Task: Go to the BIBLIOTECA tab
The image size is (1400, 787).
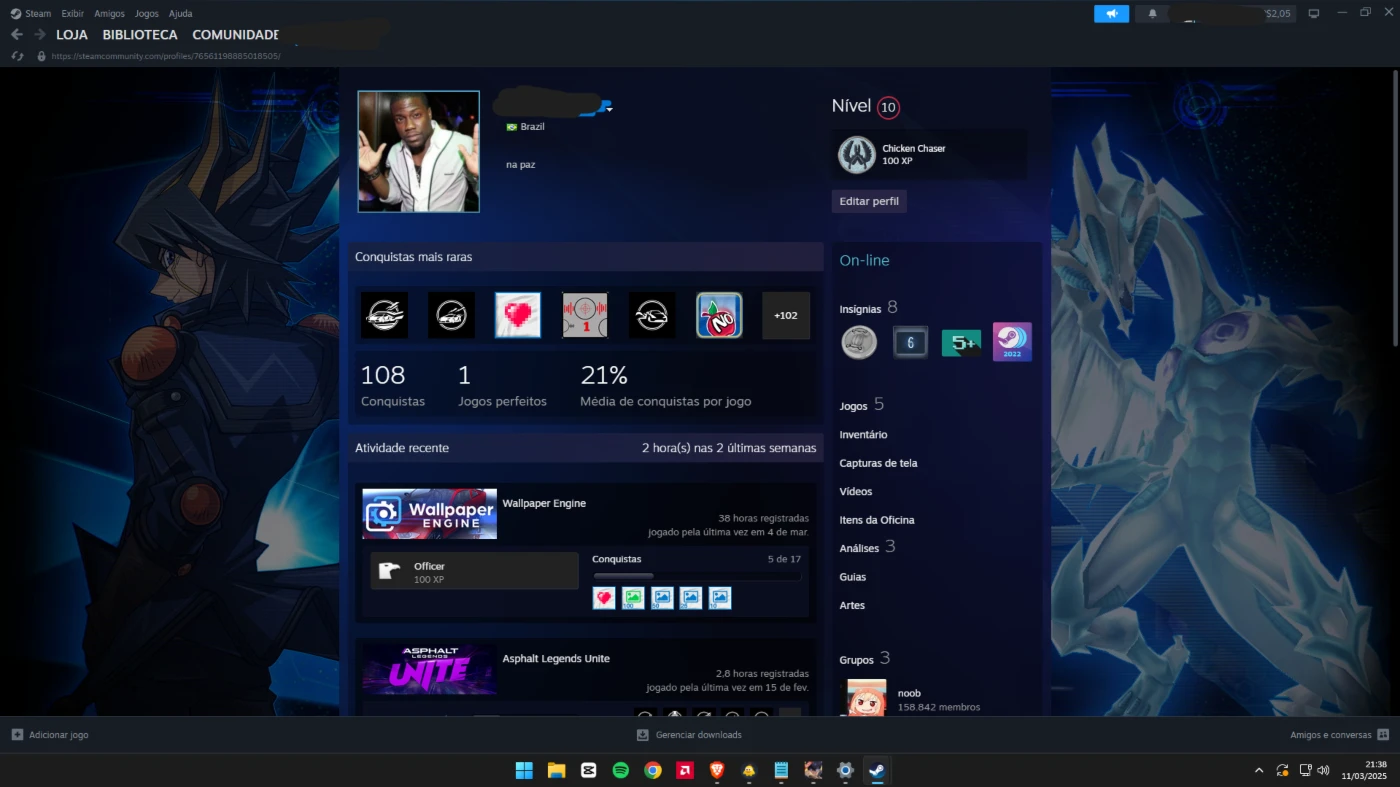Action: point(140,34)
